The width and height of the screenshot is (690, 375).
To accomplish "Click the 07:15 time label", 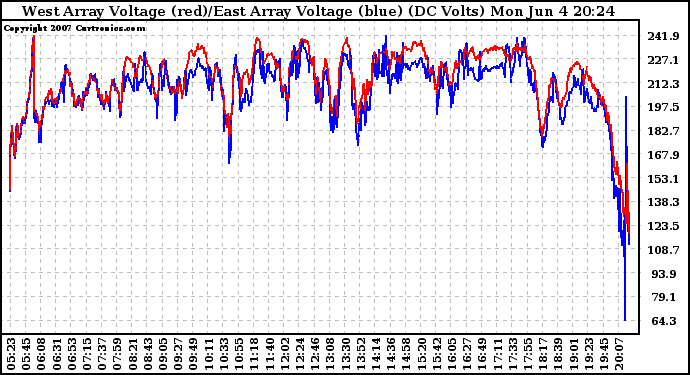I will tap(86, 354).
